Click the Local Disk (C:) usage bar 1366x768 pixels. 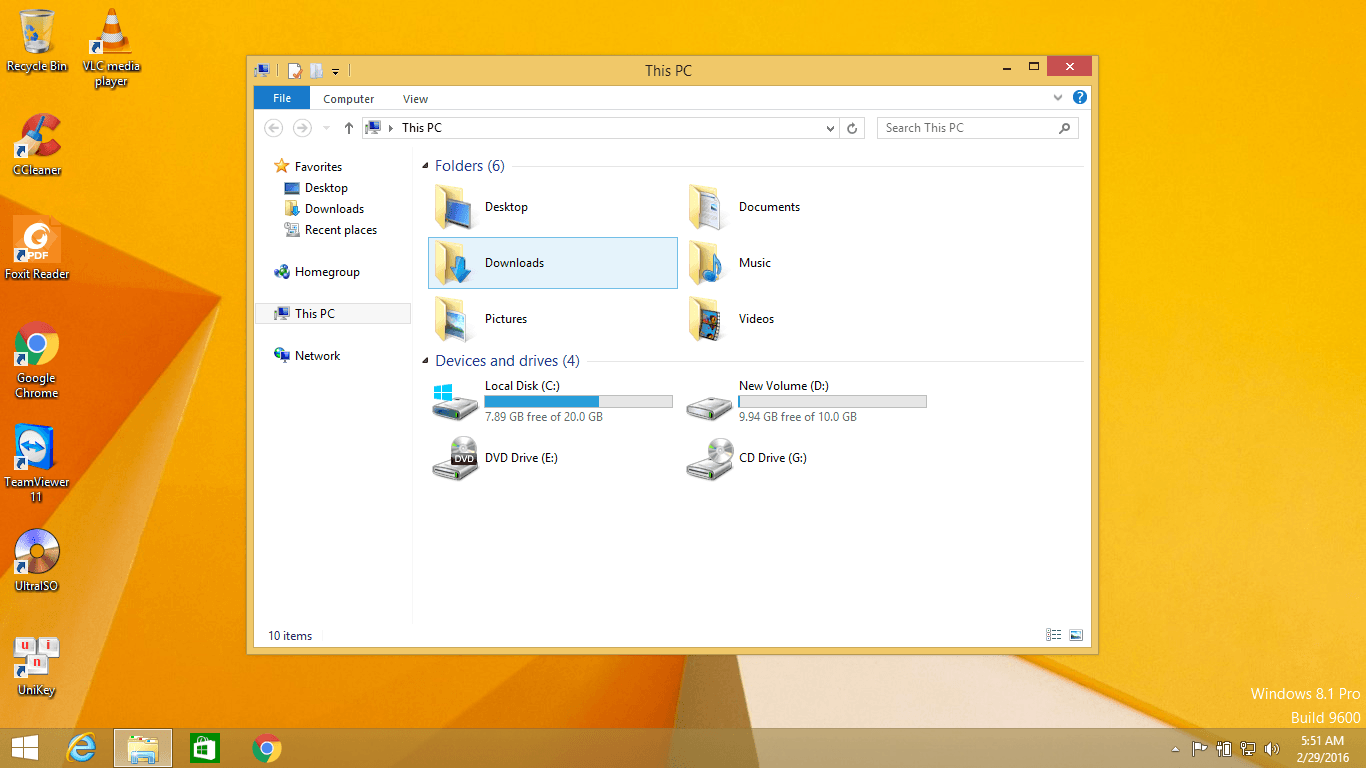click(578, 401)
